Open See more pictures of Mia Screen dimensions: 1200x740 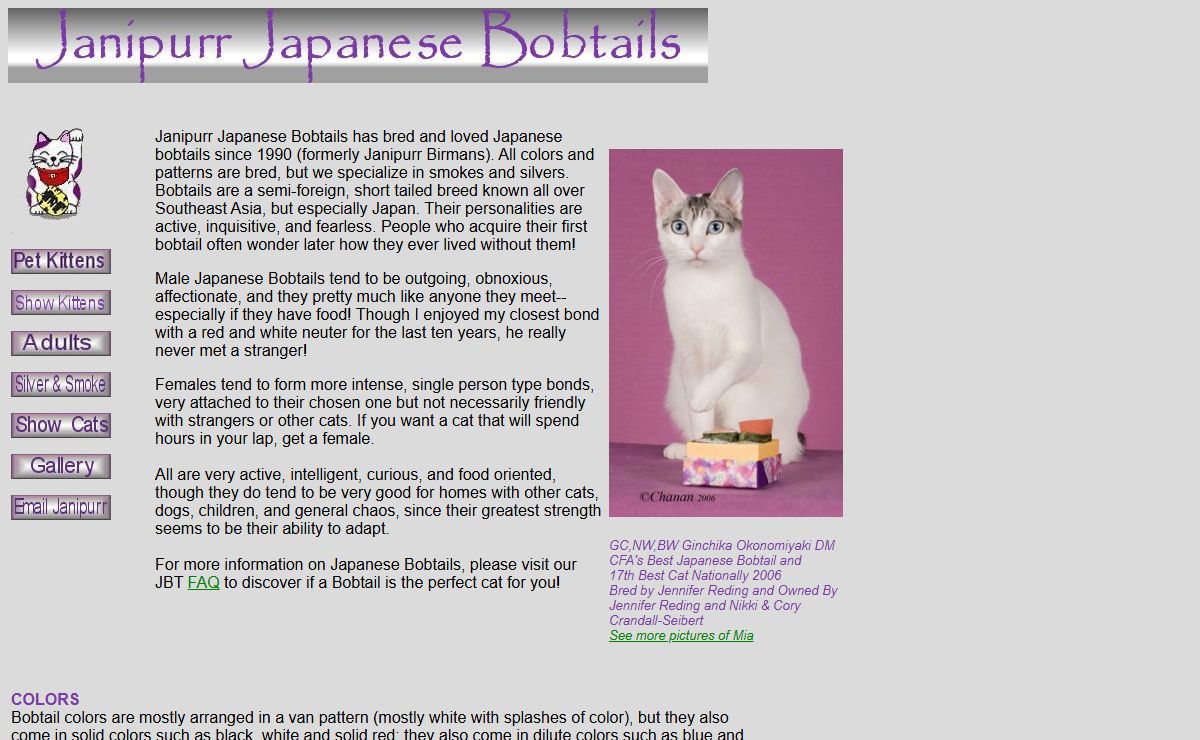point(681,636)
